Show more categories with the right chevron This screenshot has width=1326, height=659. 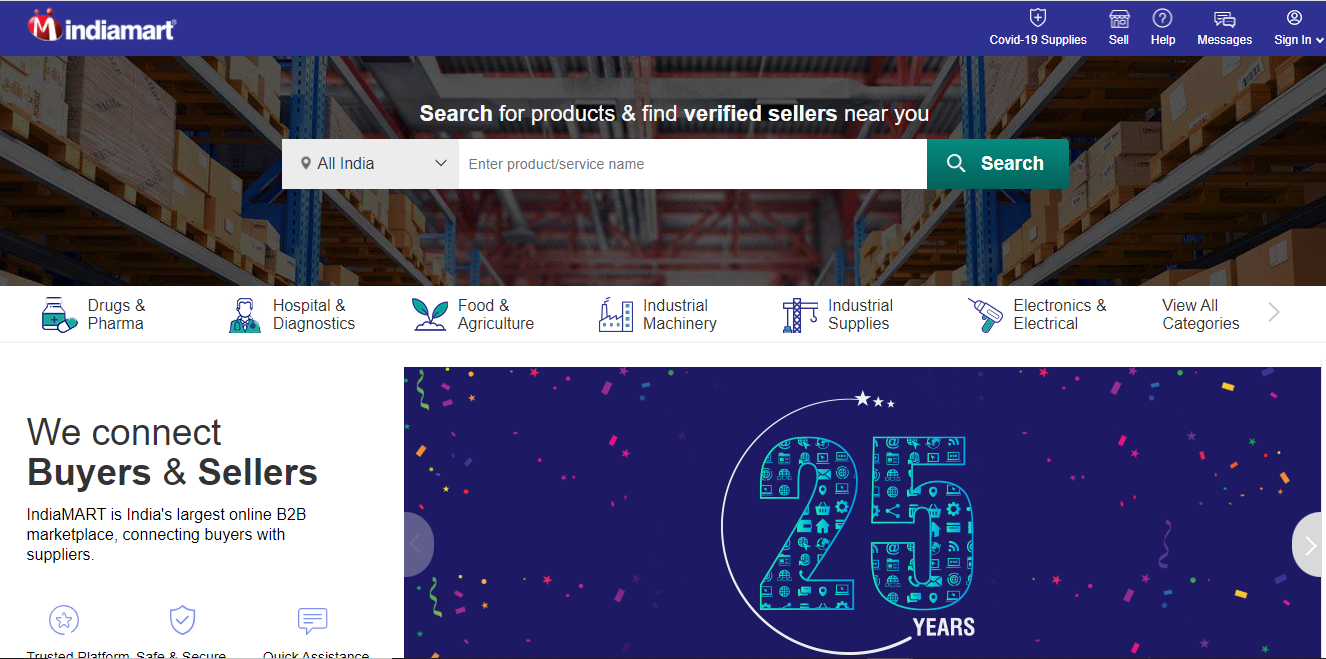coord(1274,313)
